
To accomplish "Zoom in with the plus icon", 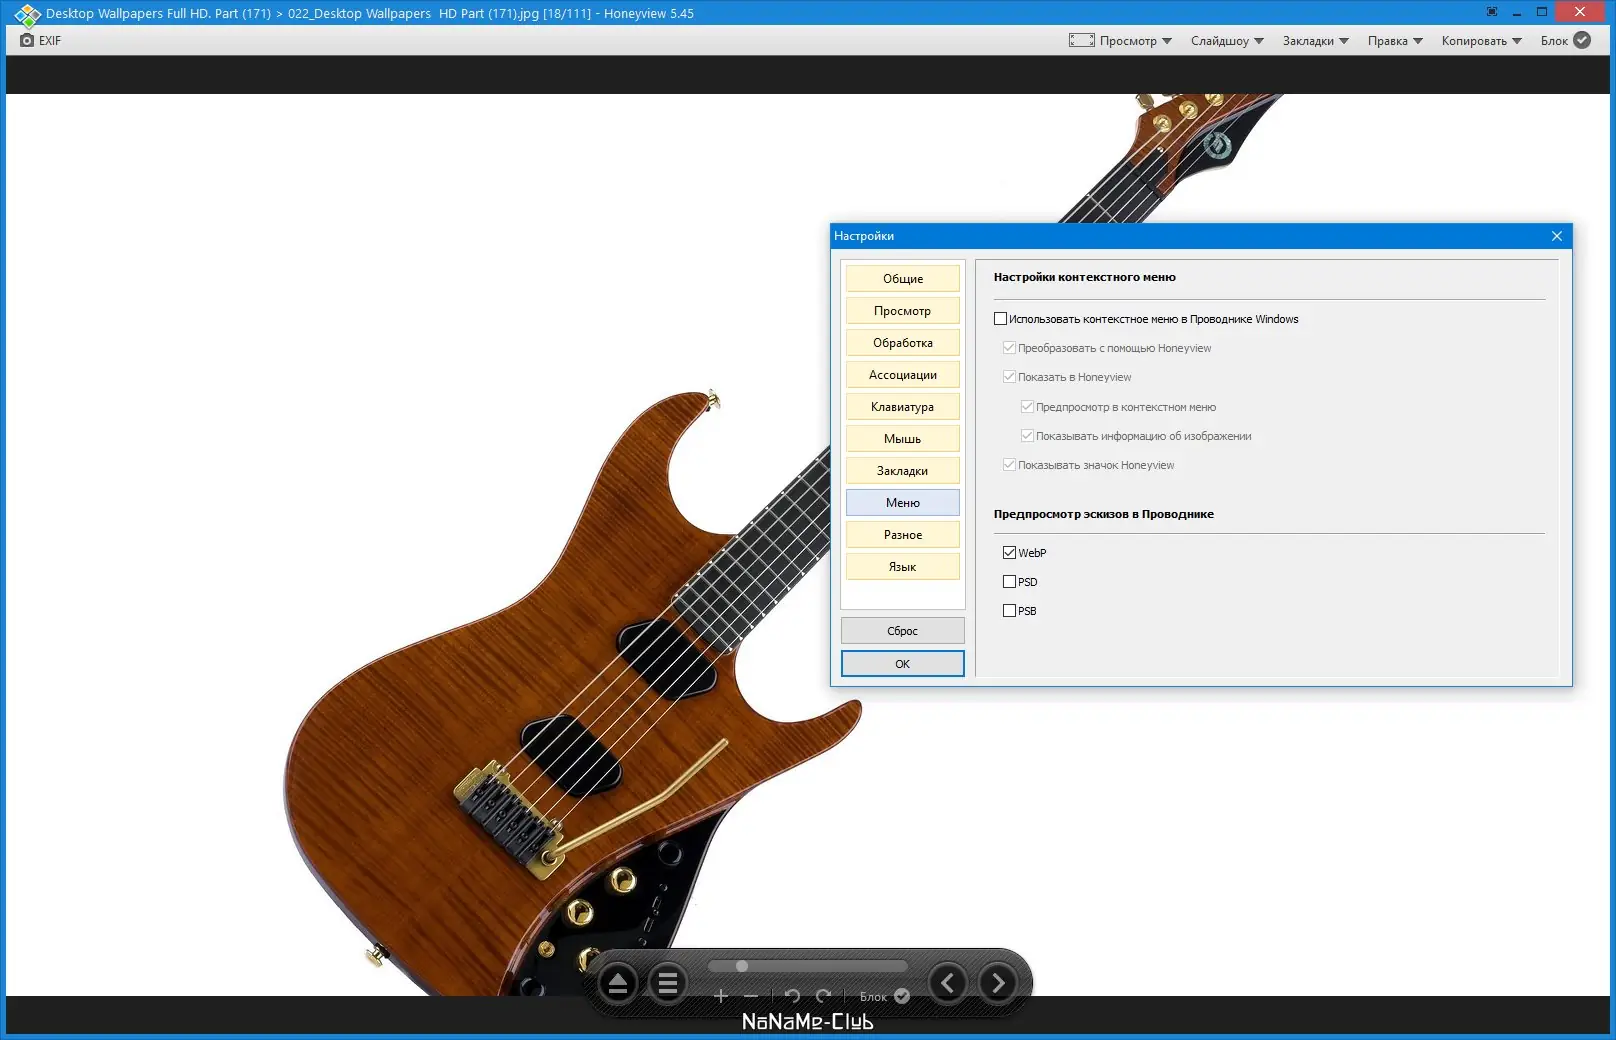I will pos(720,996).
